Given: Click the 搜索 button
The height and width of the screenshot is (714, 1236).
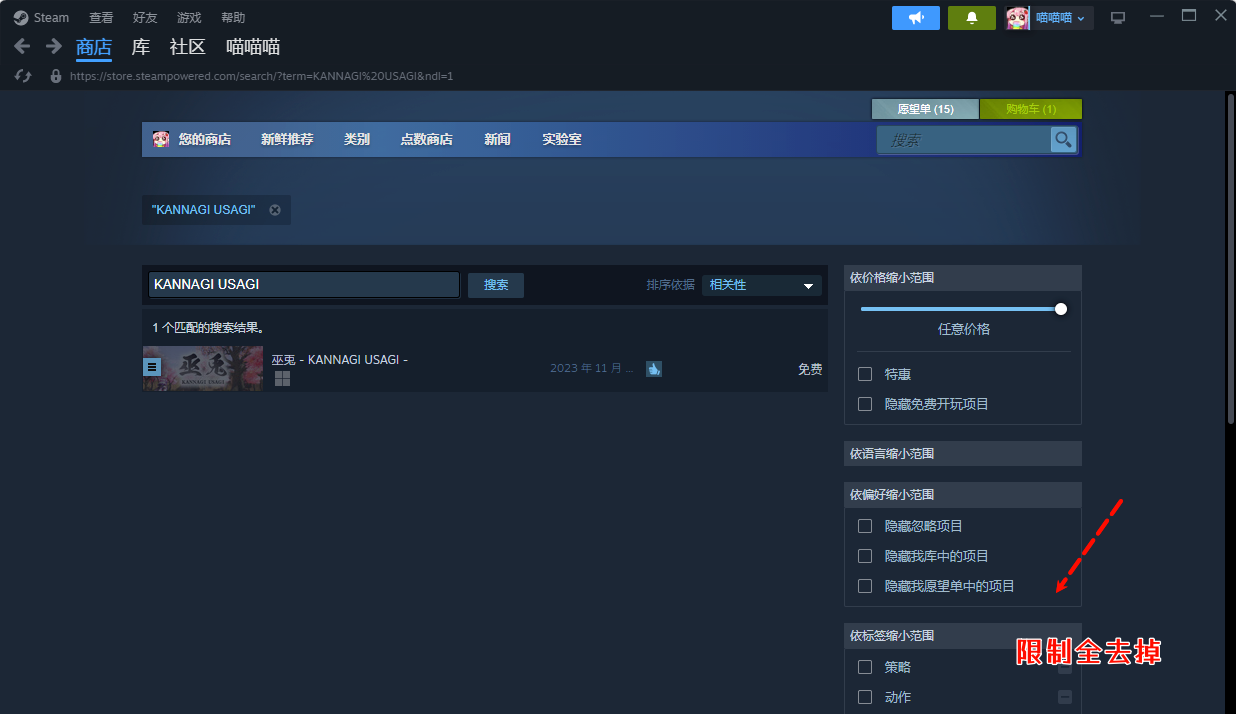Looking at the screenshot, I should [496, 285].
